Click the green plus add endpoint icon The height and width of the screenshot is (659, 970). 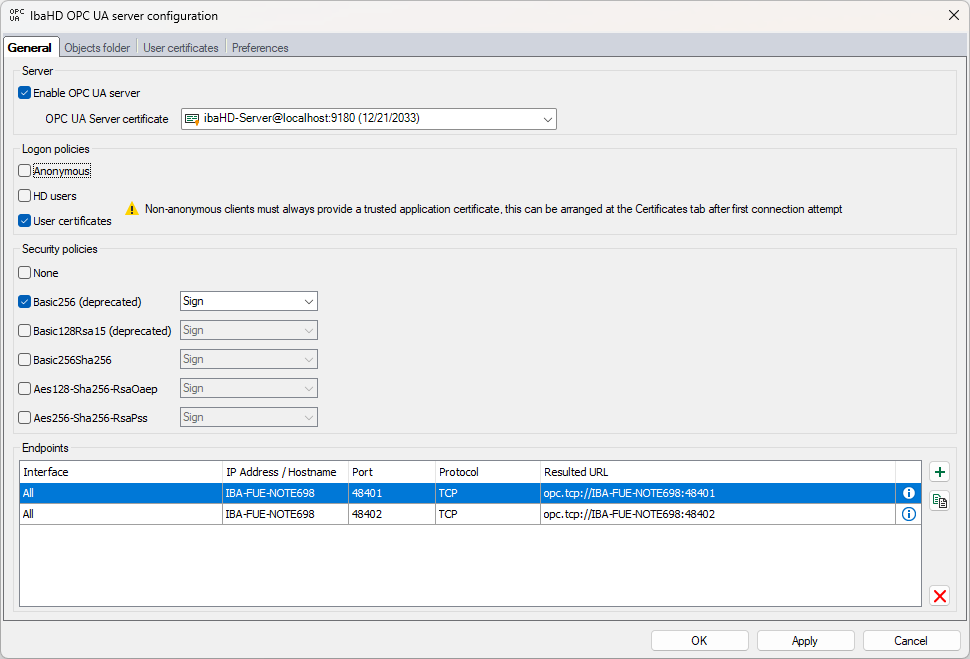939,472
